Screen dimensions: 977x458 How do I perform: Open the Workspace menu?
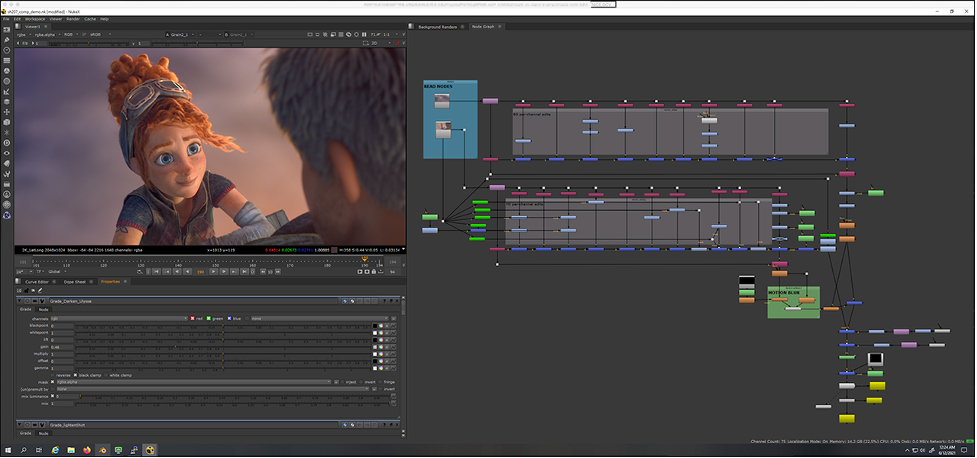tap(35, 19)
